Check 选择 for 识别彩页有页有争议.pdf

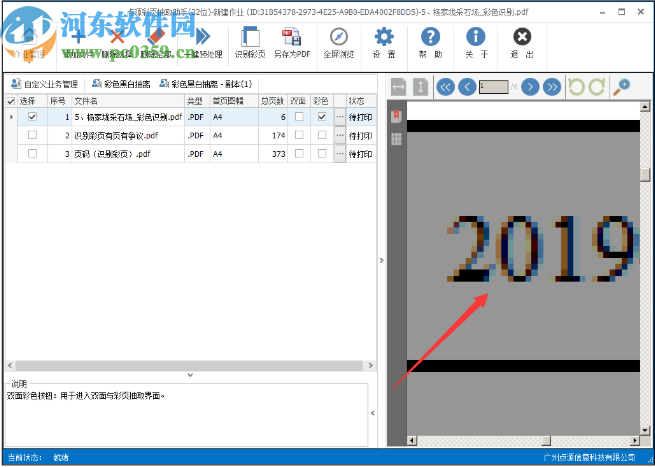pyautogui.click(x=32, y=135)
